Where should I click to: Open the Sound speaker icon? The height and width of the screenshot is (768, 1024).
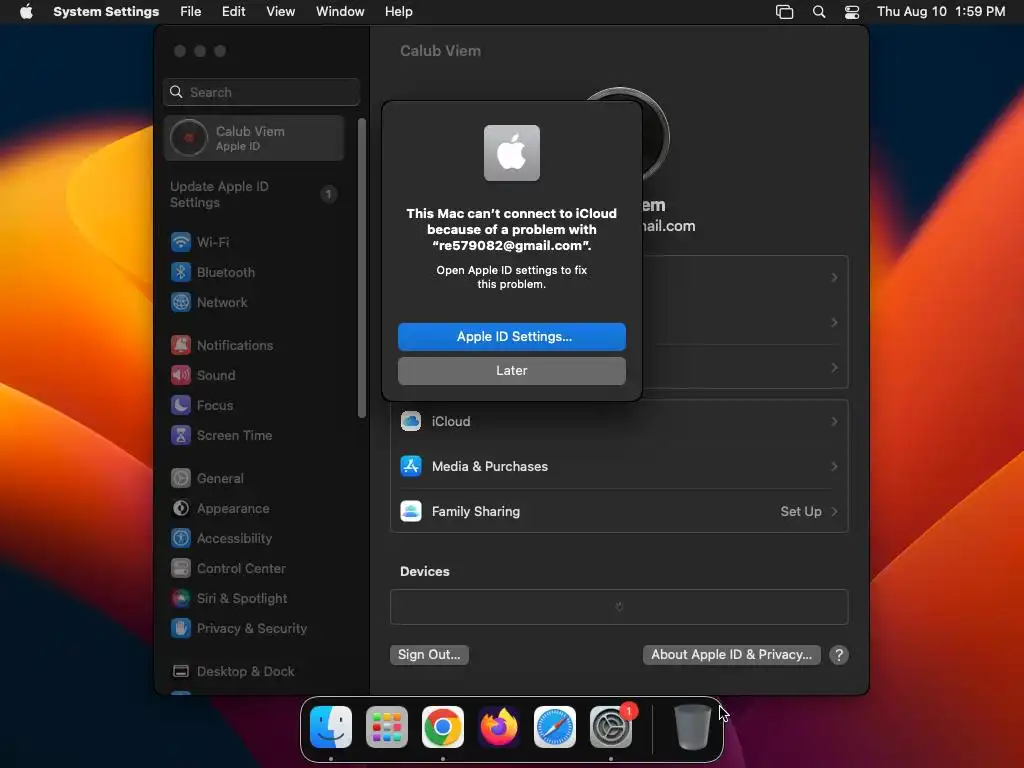tap(181, 375)
